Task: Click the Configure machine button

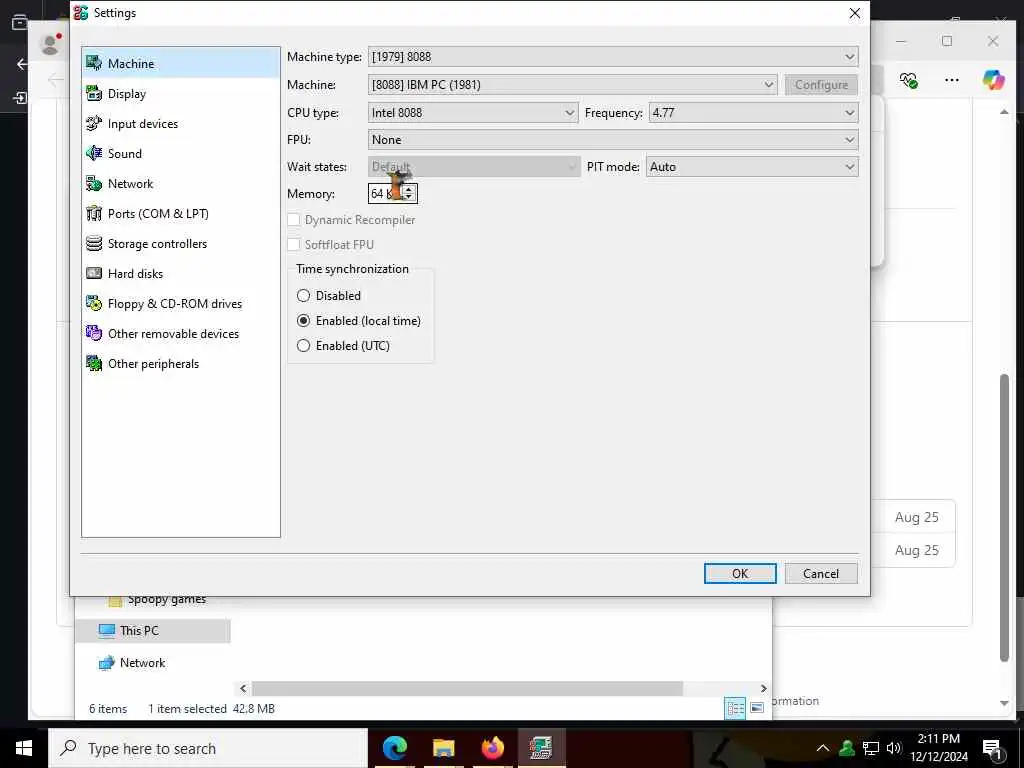Action: pyautogui.click(x=821, y=85)
